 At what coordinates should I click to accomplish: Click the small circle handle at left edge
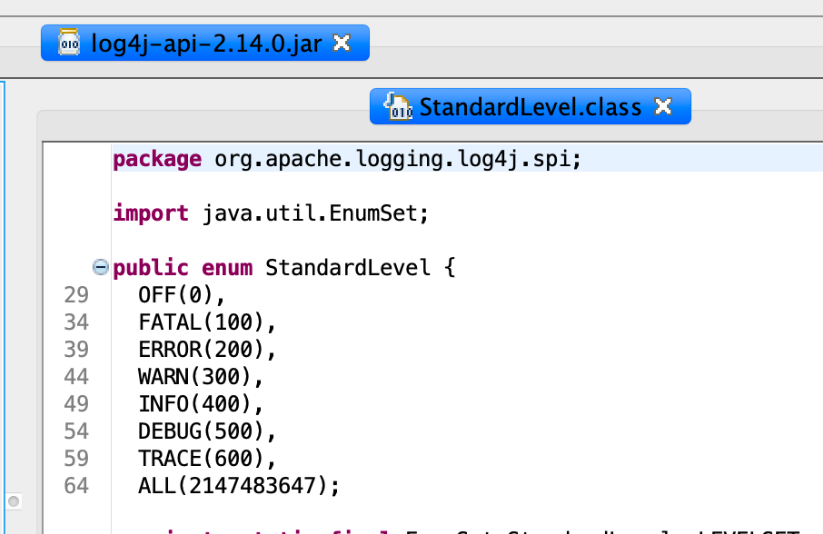[13, 500]
